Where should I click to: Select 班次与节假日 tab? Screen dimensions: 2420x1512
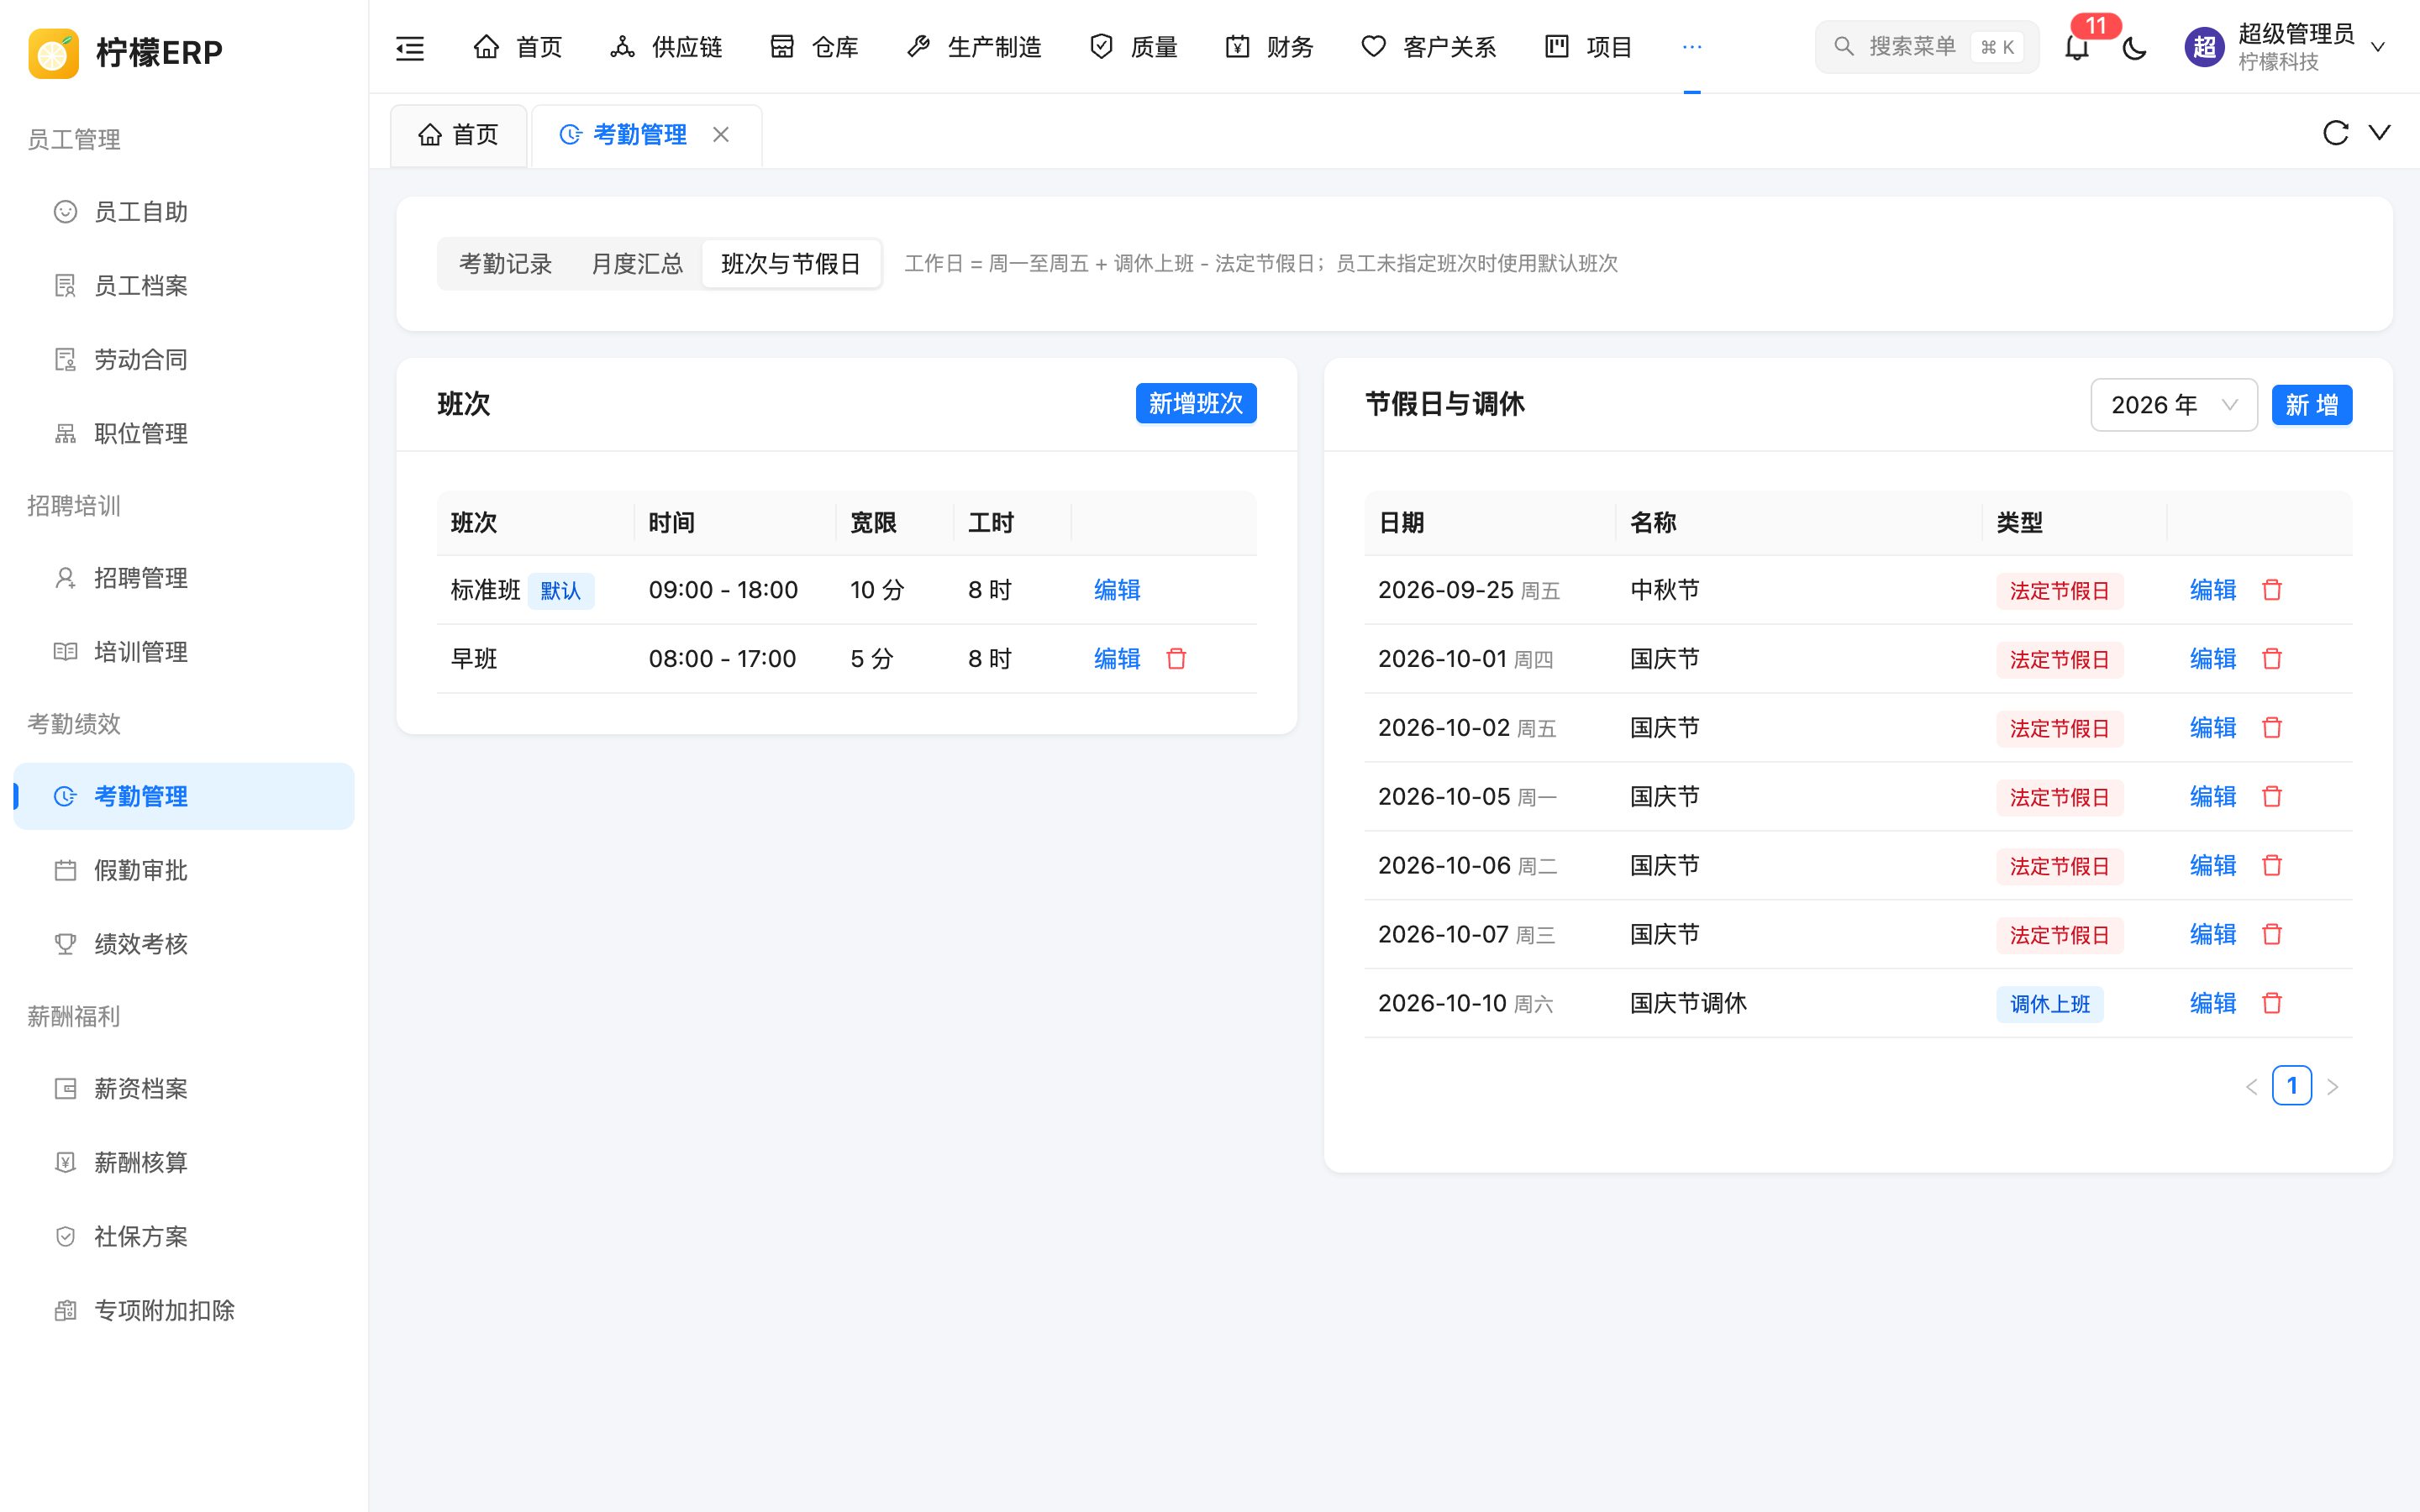791,264
